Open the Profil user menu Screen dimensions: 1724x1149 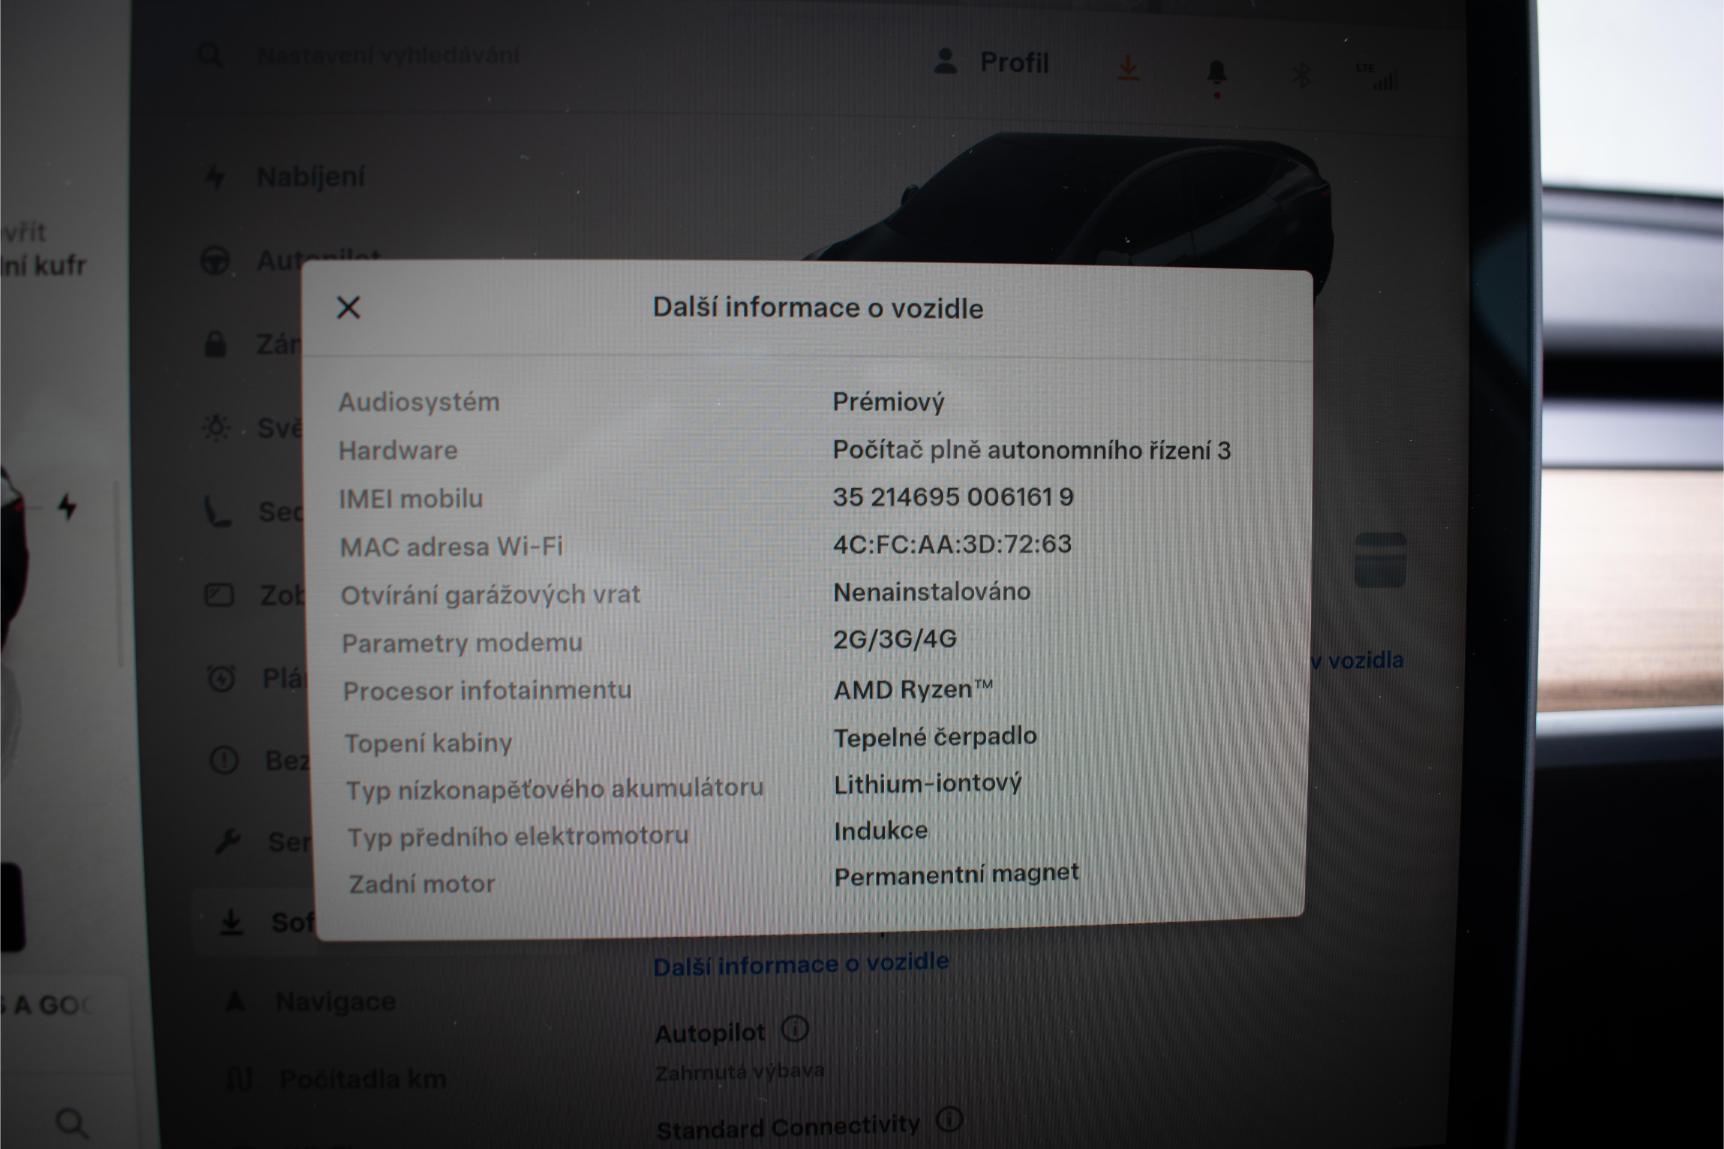coord(991,63)
